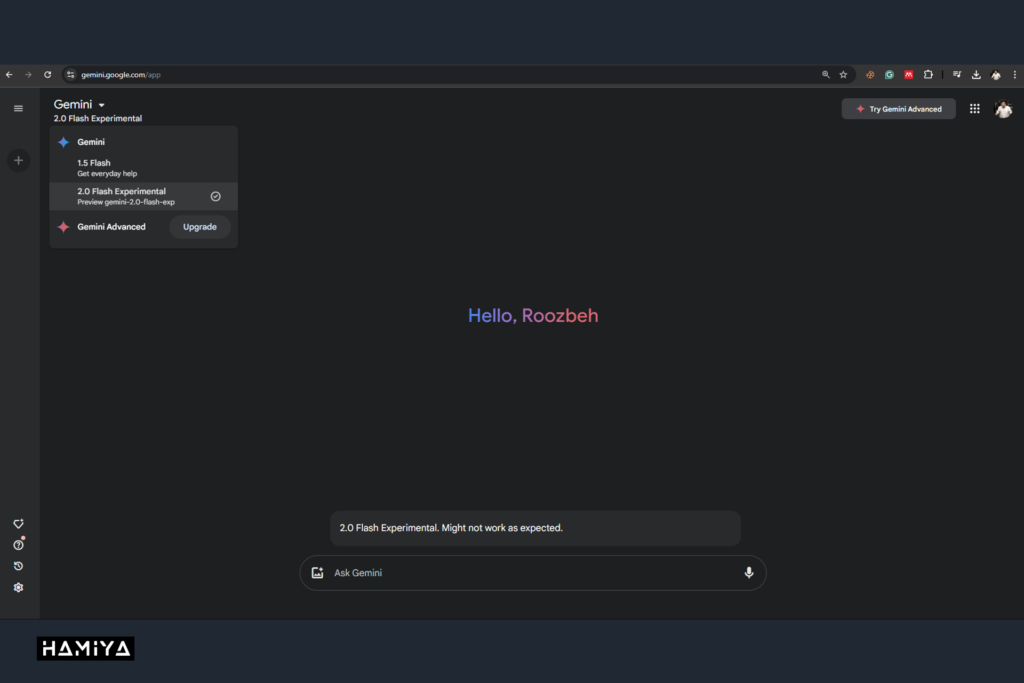Screen dimensions: 1024x683
Task: Upload an image with the image icon
Action: (x=317, y=573)
